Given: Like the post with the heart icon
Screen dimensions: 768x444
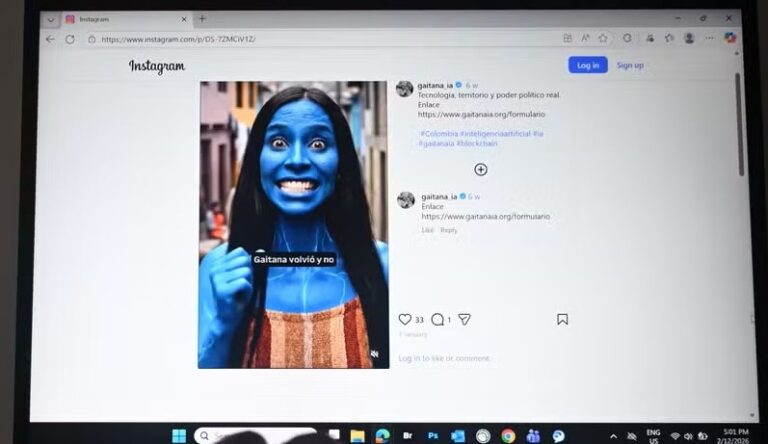Looking at the screenshot, I should tap(405, 319).
